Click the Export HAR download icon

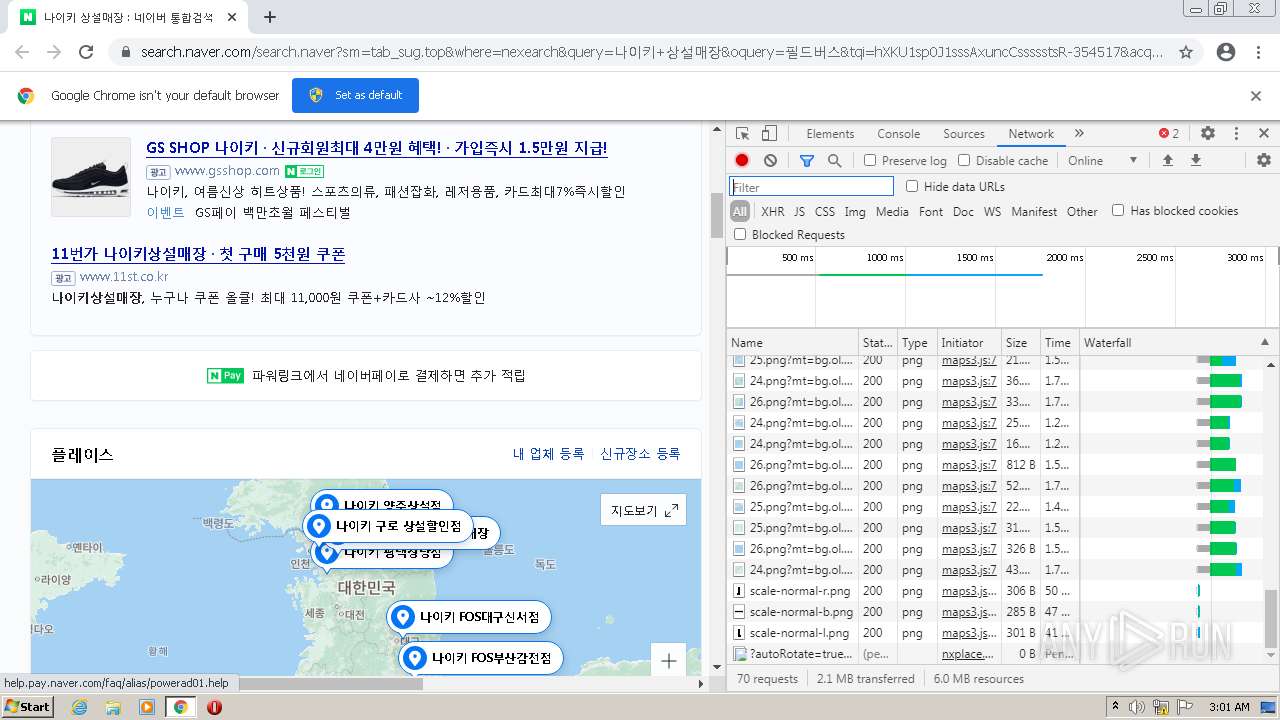pos(1195,160)
